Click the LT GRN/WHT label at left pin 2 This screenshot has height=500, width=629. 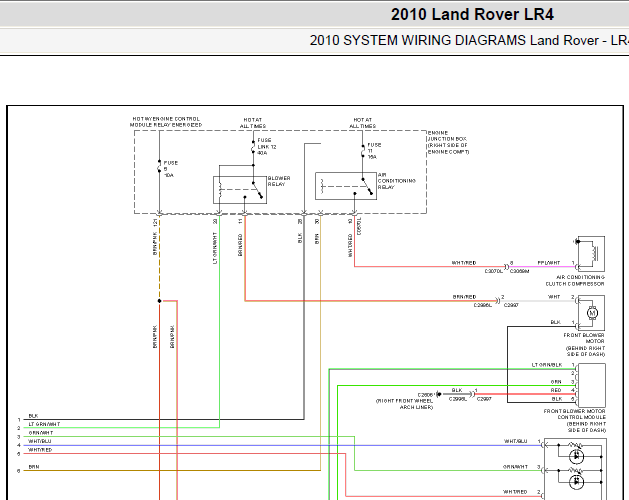click(x=45, y=424)
